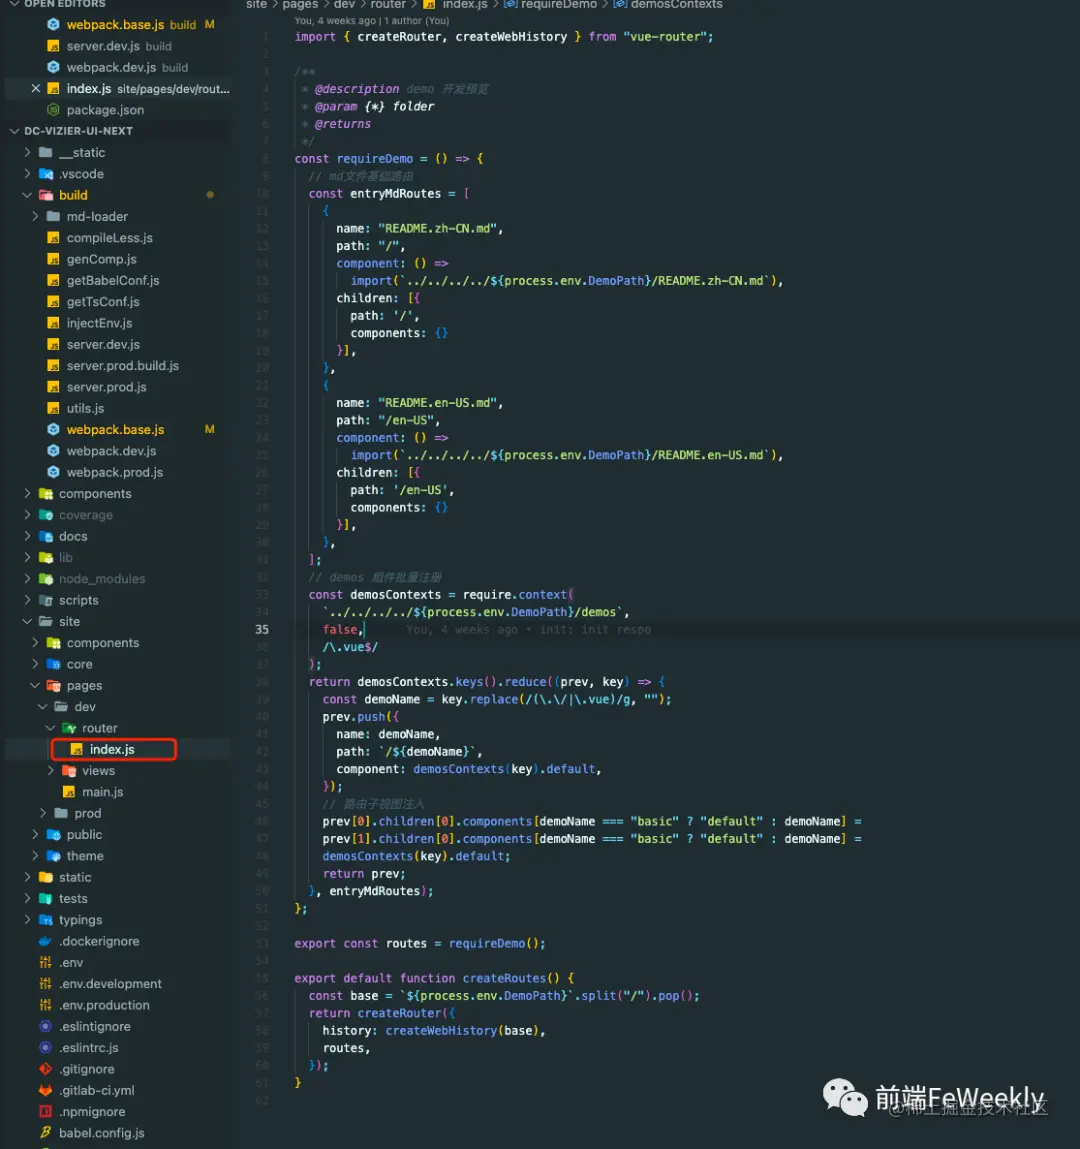Click the index.js breadcrumb segment
This screenshot has height=1149, width=1080.
click(465, 5)
